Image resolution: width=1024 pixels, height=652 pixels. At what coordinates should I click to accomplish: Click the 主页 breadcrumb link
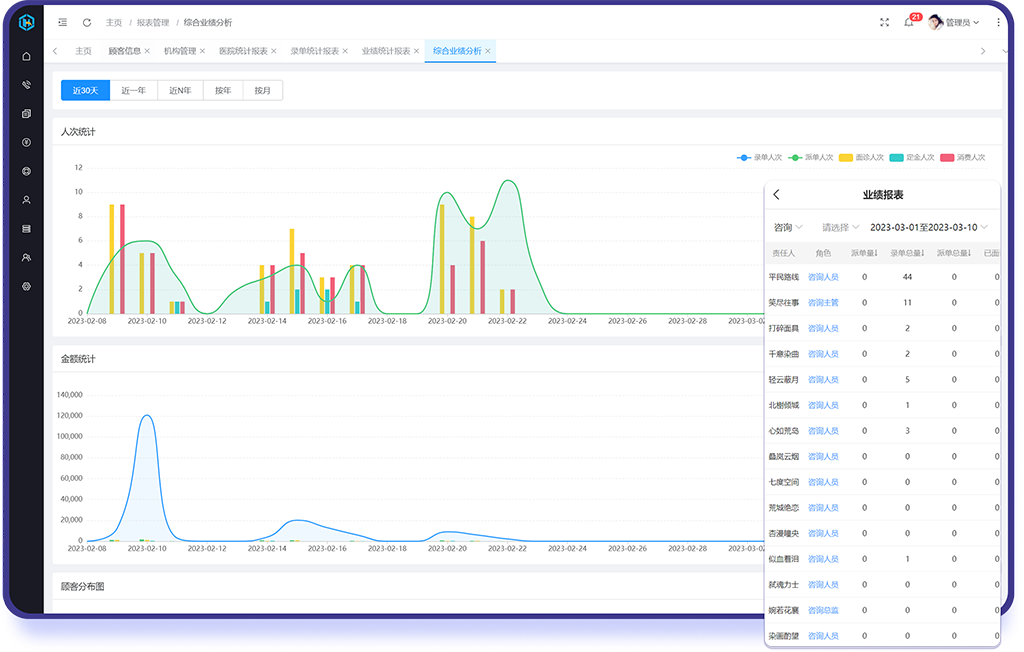click(x=114, y=22)
